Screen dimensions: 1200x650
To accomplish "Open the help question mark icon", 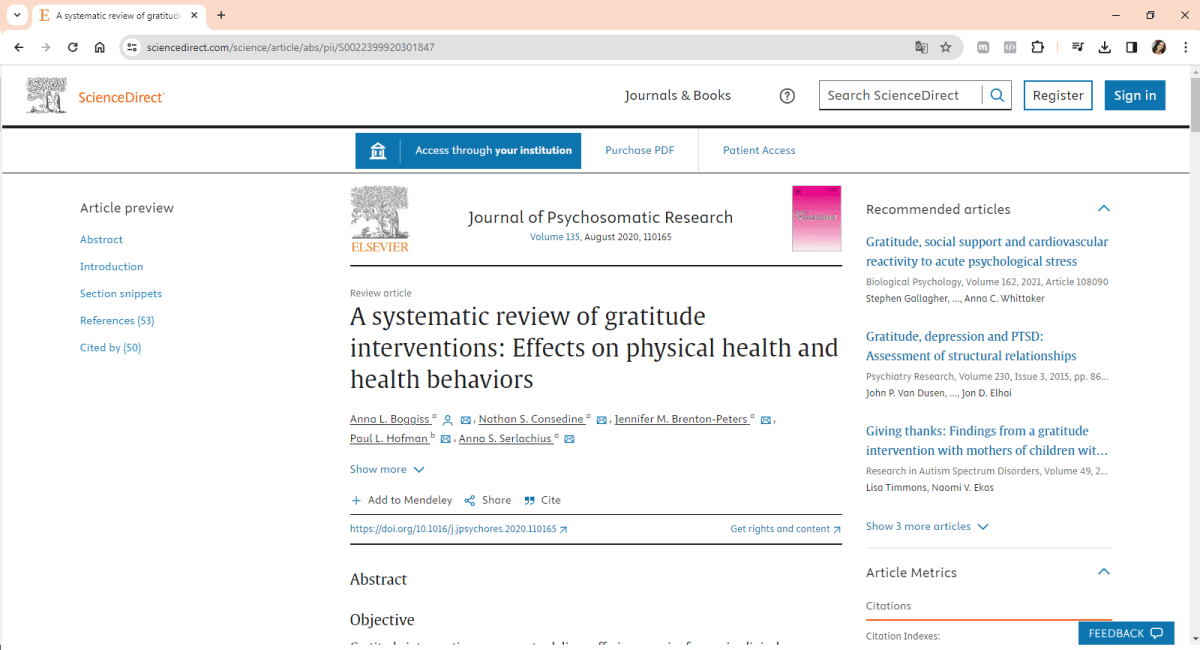I will click(787, 96).
